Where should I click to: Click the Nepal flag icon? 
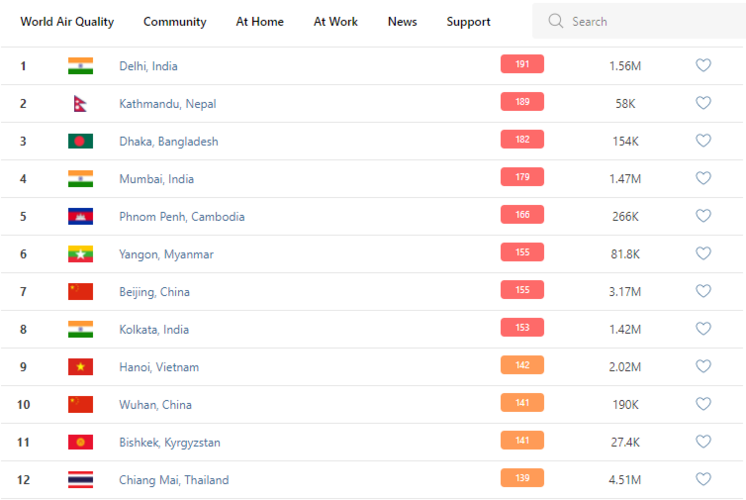(x=80, y=104)
